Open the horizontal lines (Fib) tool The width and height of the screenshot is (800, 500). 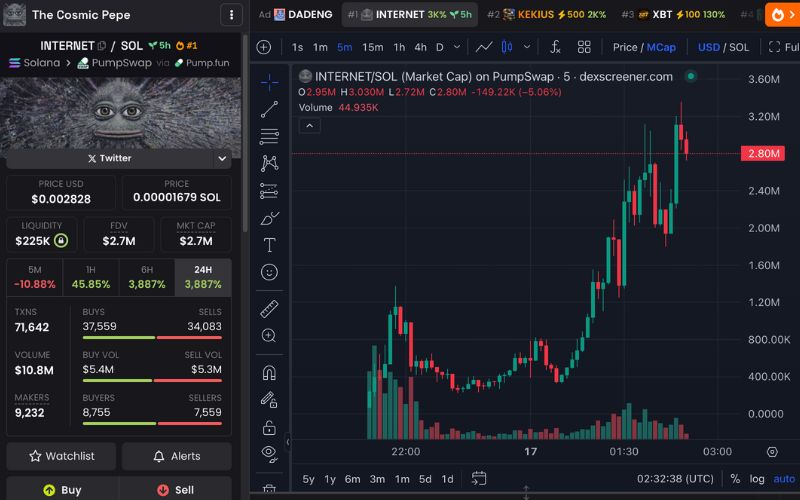point(269,136)
